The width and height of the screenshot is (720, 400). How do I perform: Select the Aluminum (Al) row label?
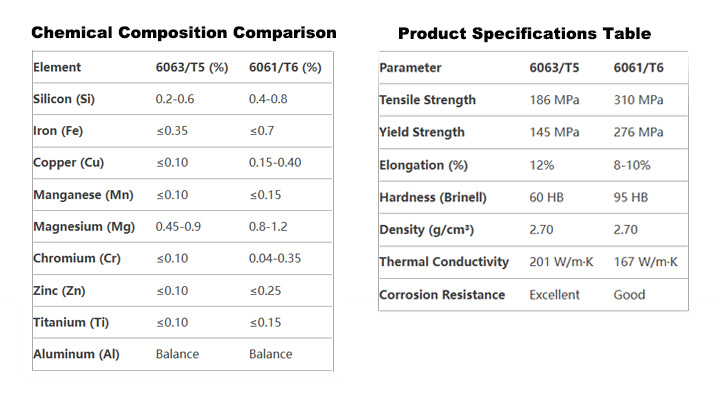tap(76, 354)
